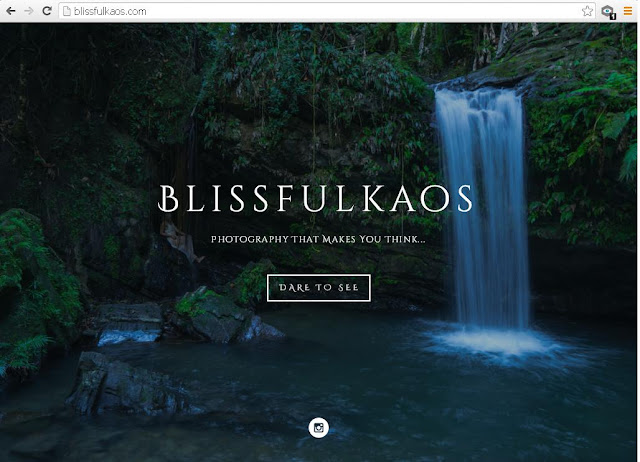640x462 pixels.
Task: Go back using the browser back arrow
Action: tap(11, 11)
